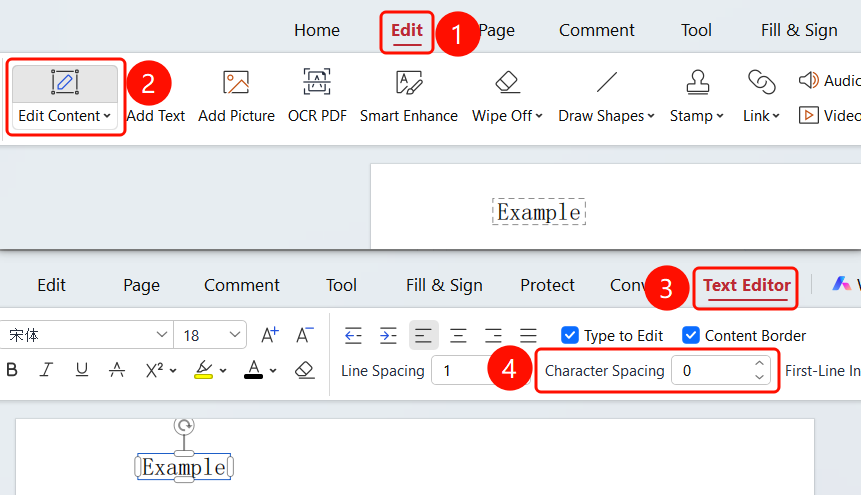861x495 pixels.
Task: Open the highlight color options arrow
Action: click(223, 371)
